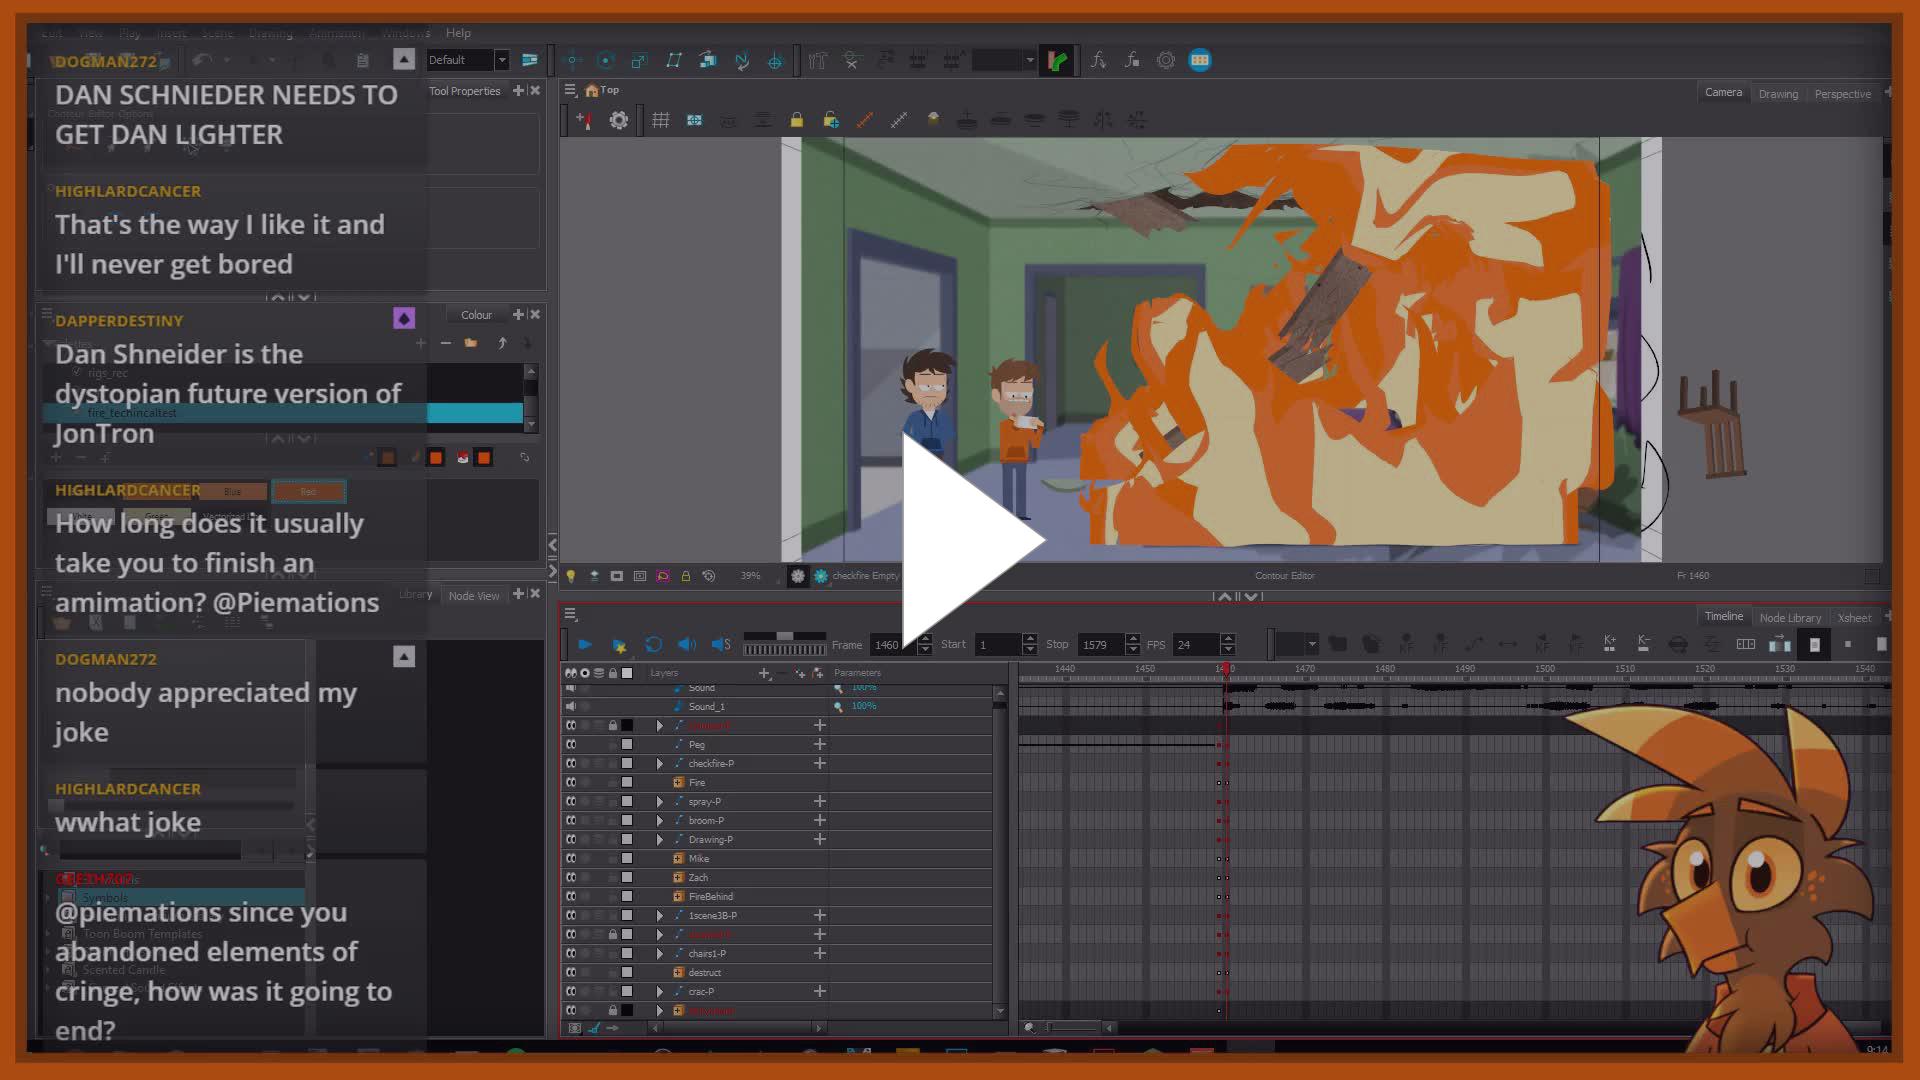Expand the Drawing-P layer triangle
The height and width of the screenshot is (1080, 1920).
[659, 840]
